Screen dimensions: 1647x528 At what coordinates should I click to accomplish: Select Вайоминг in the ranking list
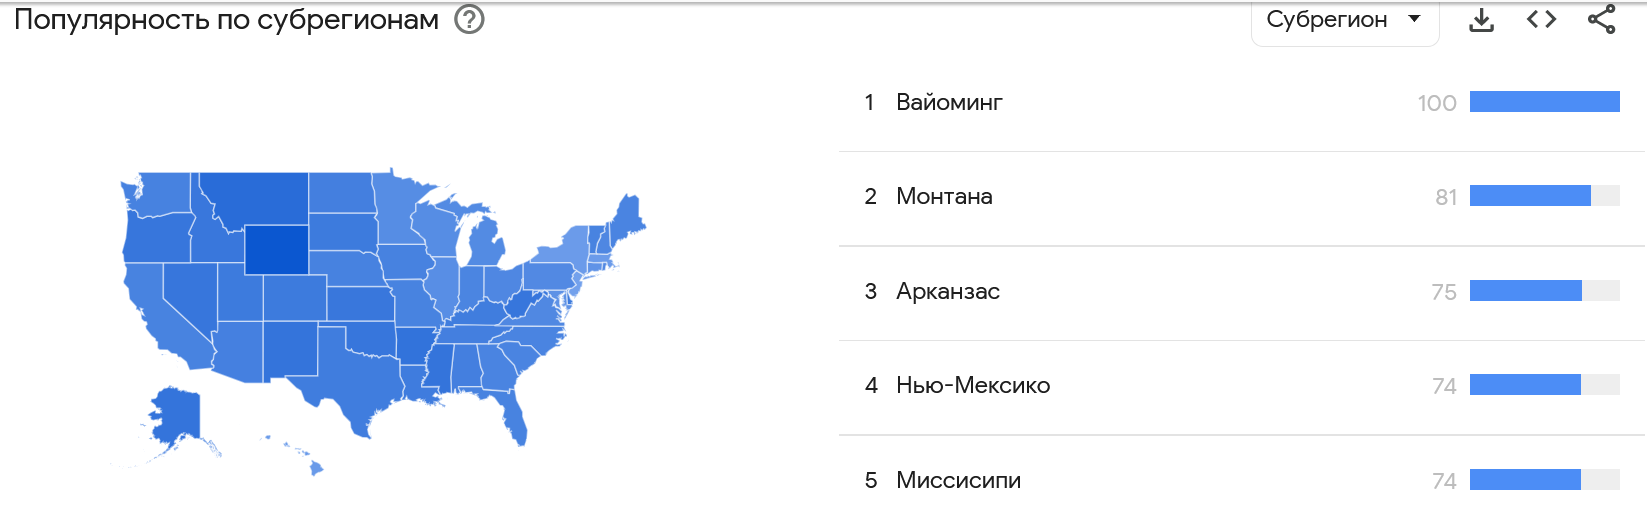pos(949,102)
